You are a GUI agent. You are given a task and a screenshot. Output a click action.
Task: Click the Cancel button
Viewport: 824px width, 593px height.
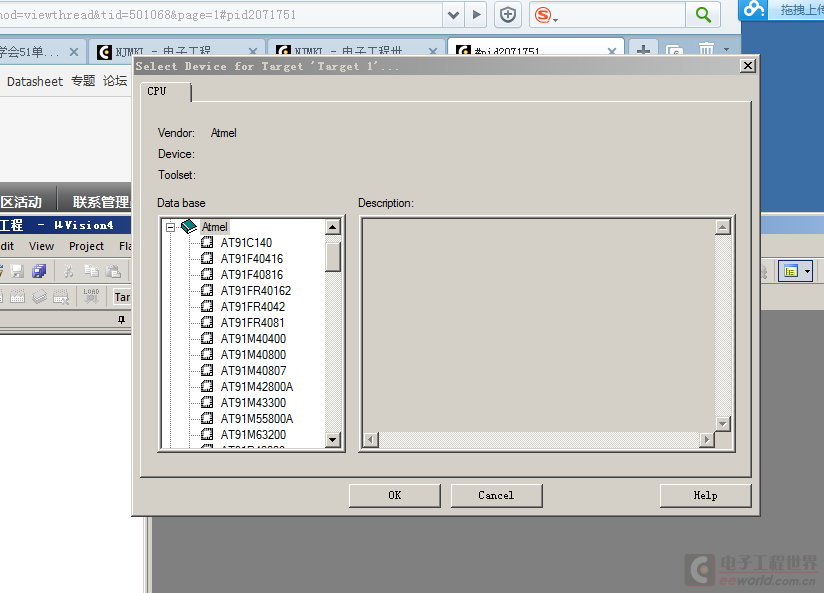coord(496,495)
